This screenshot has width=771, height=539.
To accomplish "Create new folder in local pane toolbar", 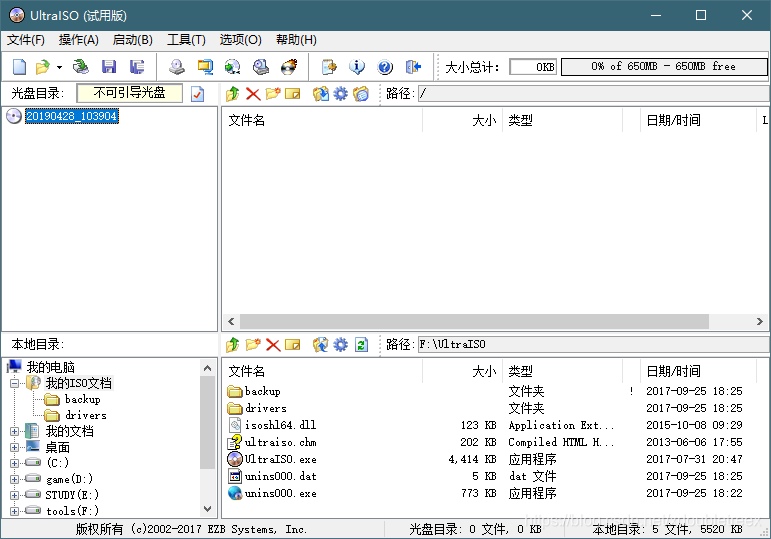I will [253, 344].
